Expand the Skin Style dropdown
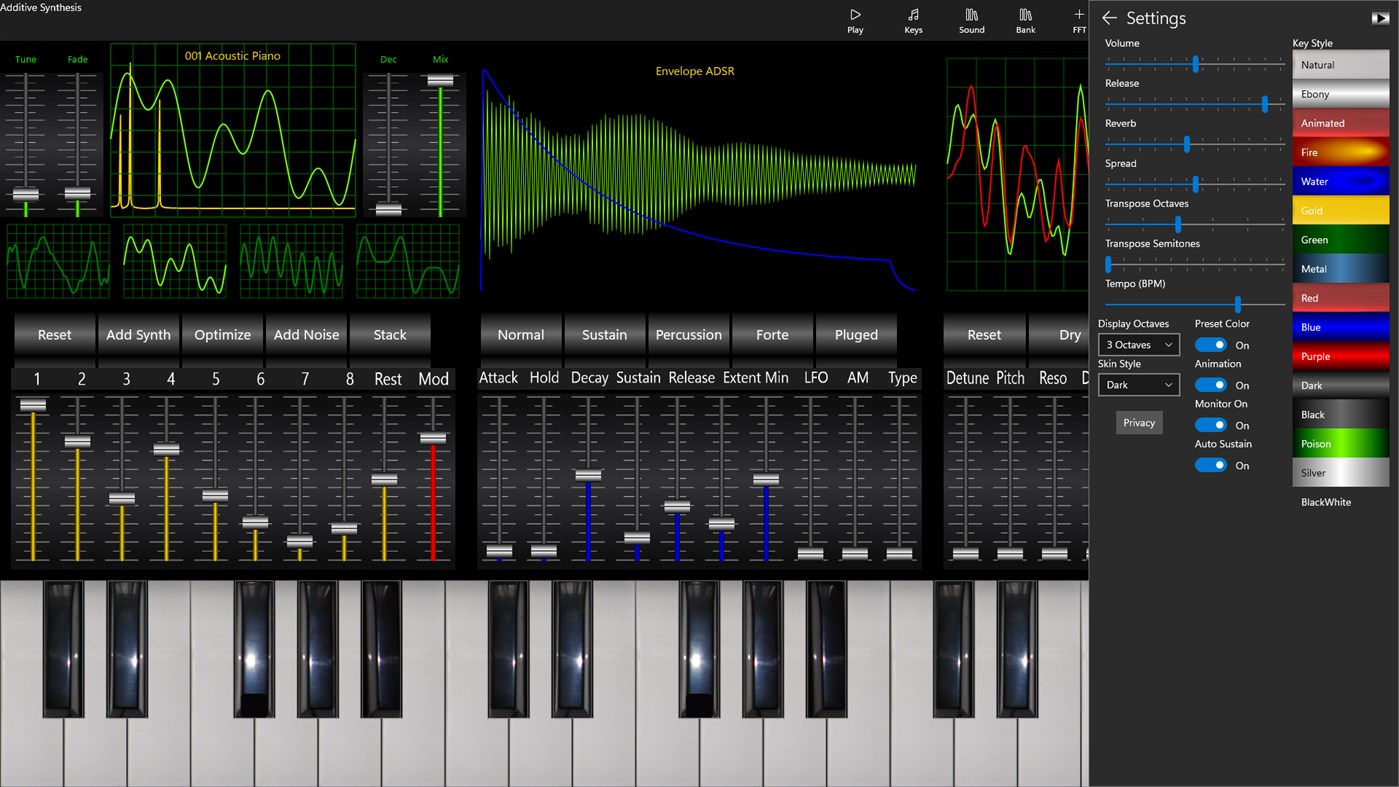 pyautogui.click(x=1138, y=384)
